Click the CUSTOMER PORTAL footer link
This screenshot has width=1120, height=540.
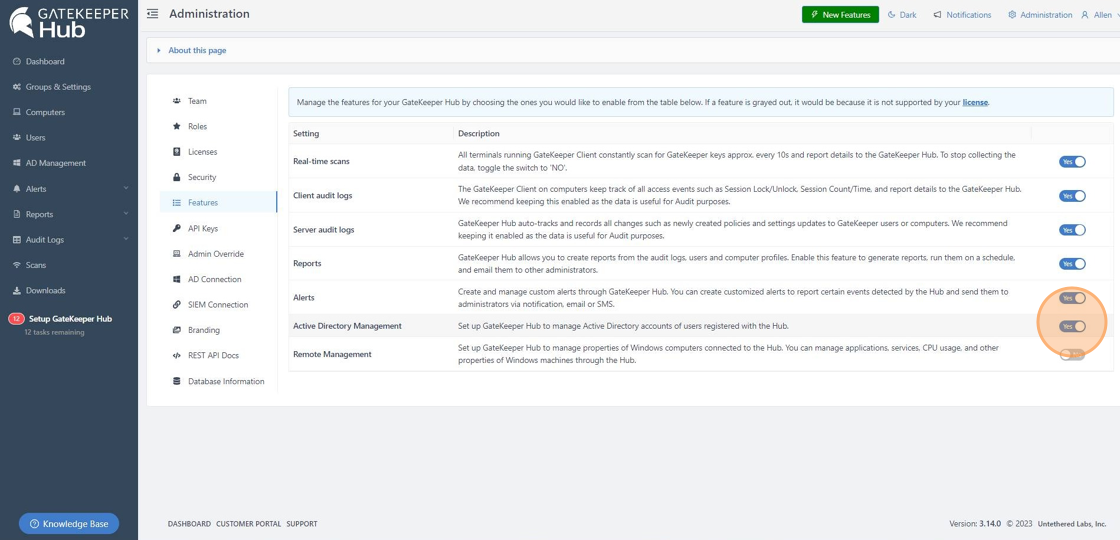tap(249, 524)
